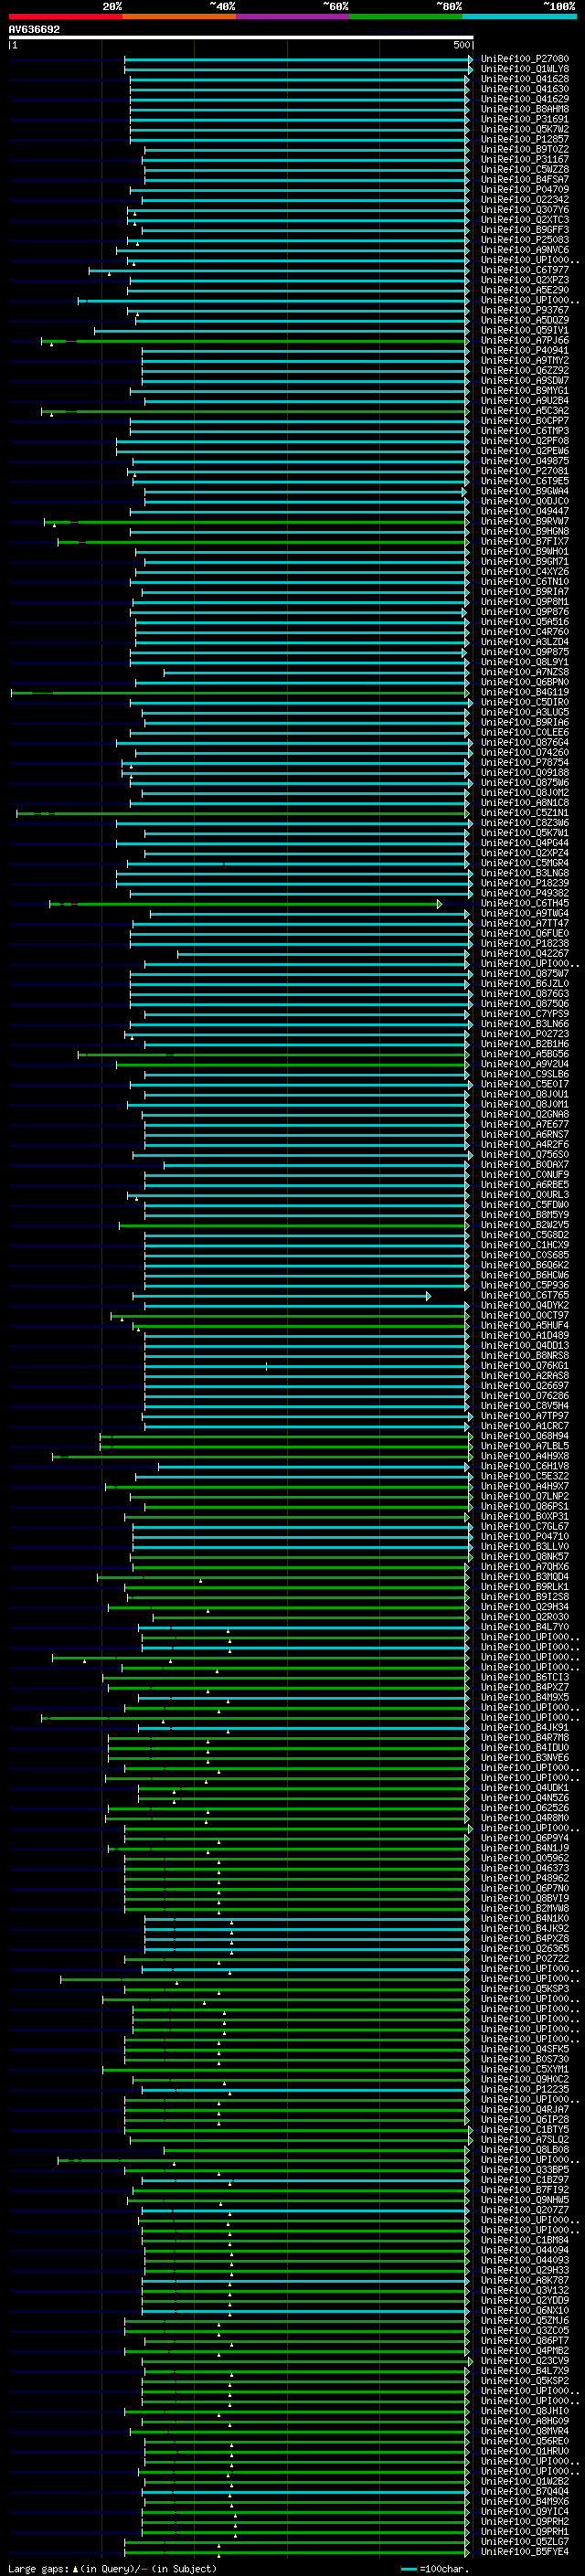
Task: Select the UniRef100_B7FIX7 hit
Action: coord(524,542)
